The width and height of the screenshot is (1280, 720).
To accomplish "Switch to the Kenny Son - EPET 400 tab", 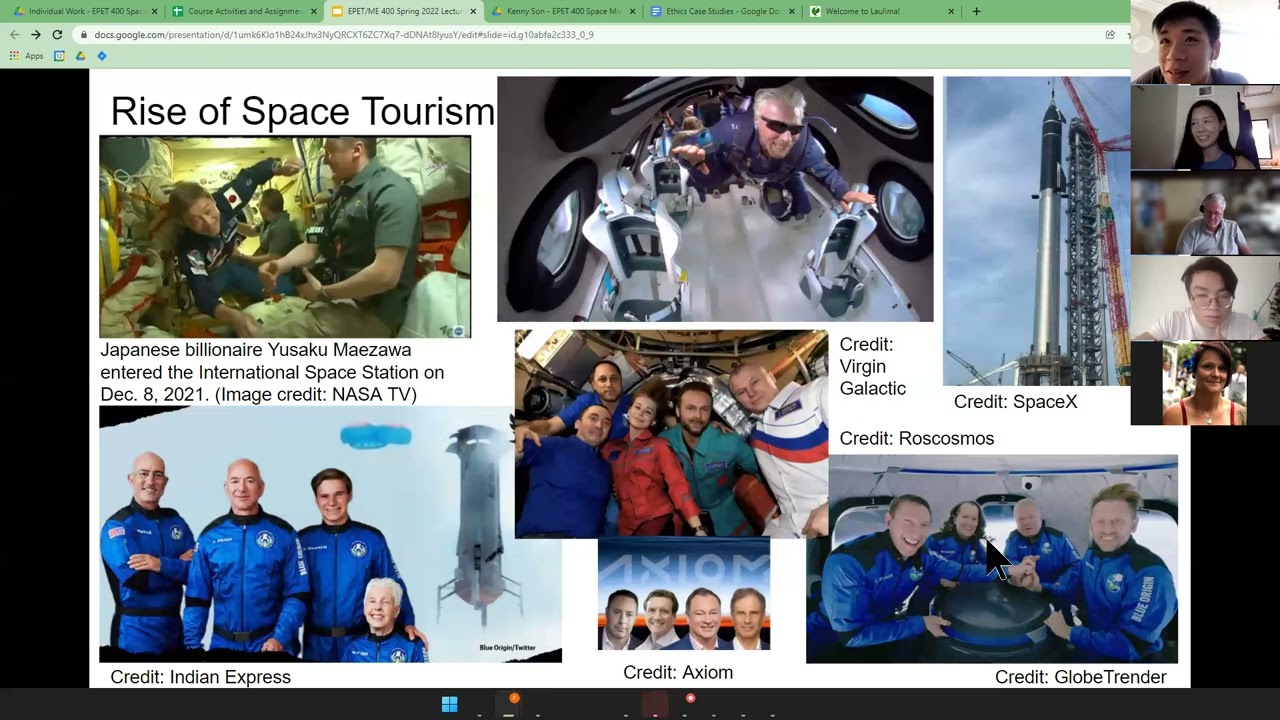I will pos(562,11).
